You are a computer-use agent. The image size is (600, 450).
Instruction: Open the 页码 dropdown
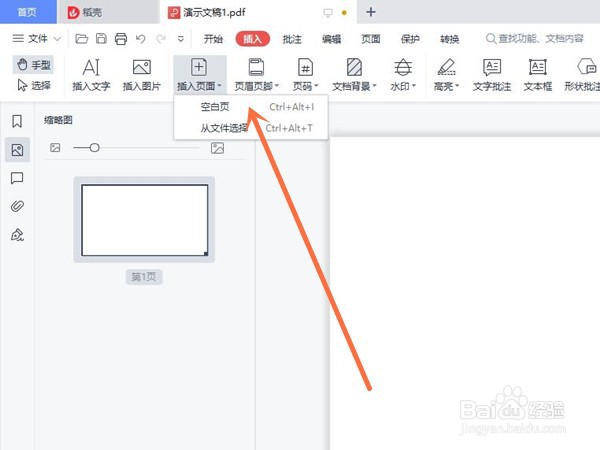tap(305, 75)
